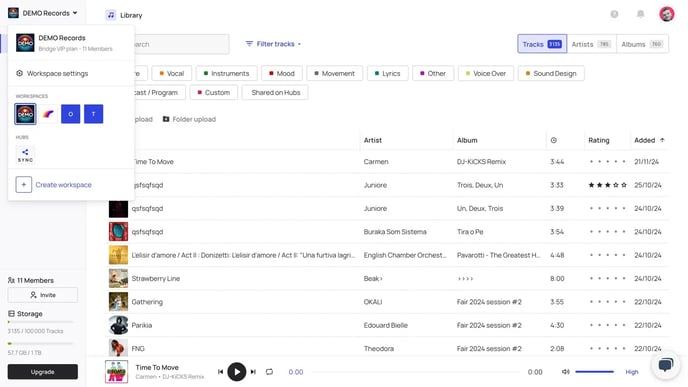
Task: Switch to the T workspace
Action: coord(93,114)
